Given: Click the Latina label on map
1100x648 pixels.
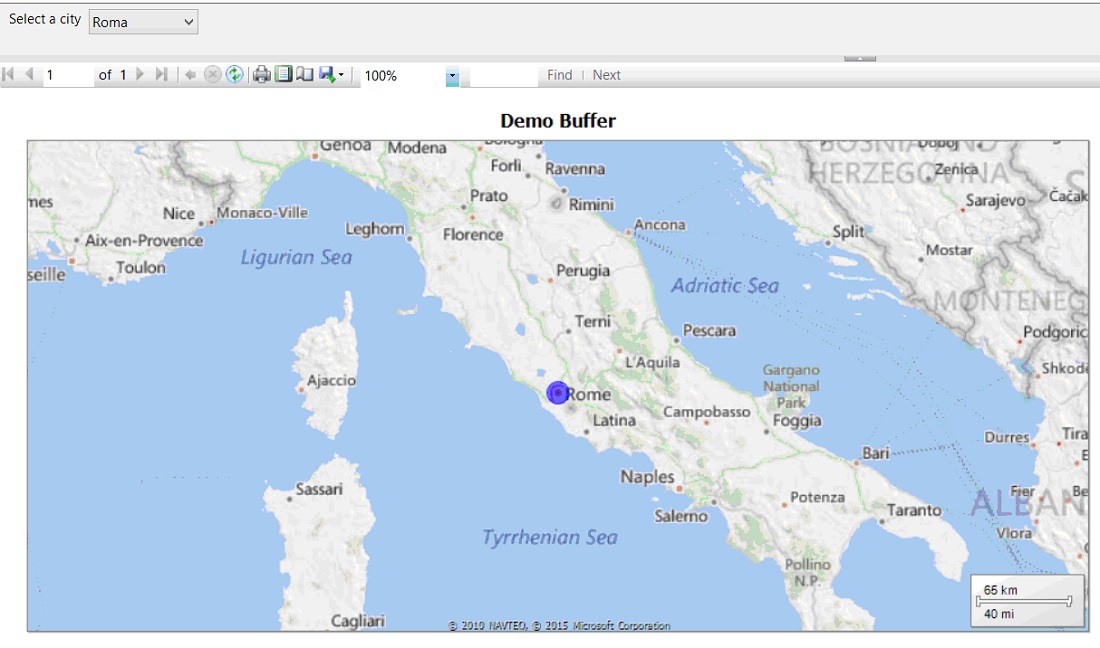Looking at the screenshot, I should (x=615, y=420).
